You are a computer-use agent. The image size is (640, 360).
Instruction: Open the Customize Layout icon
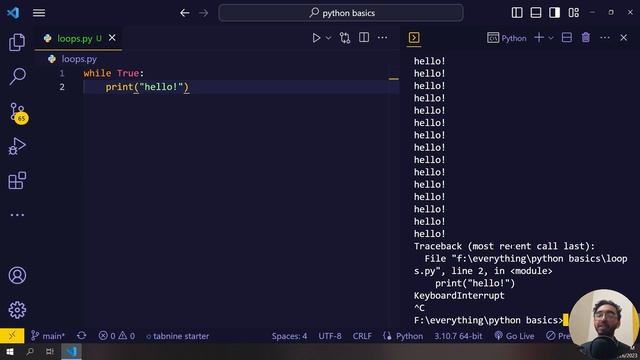coord(573,13)
